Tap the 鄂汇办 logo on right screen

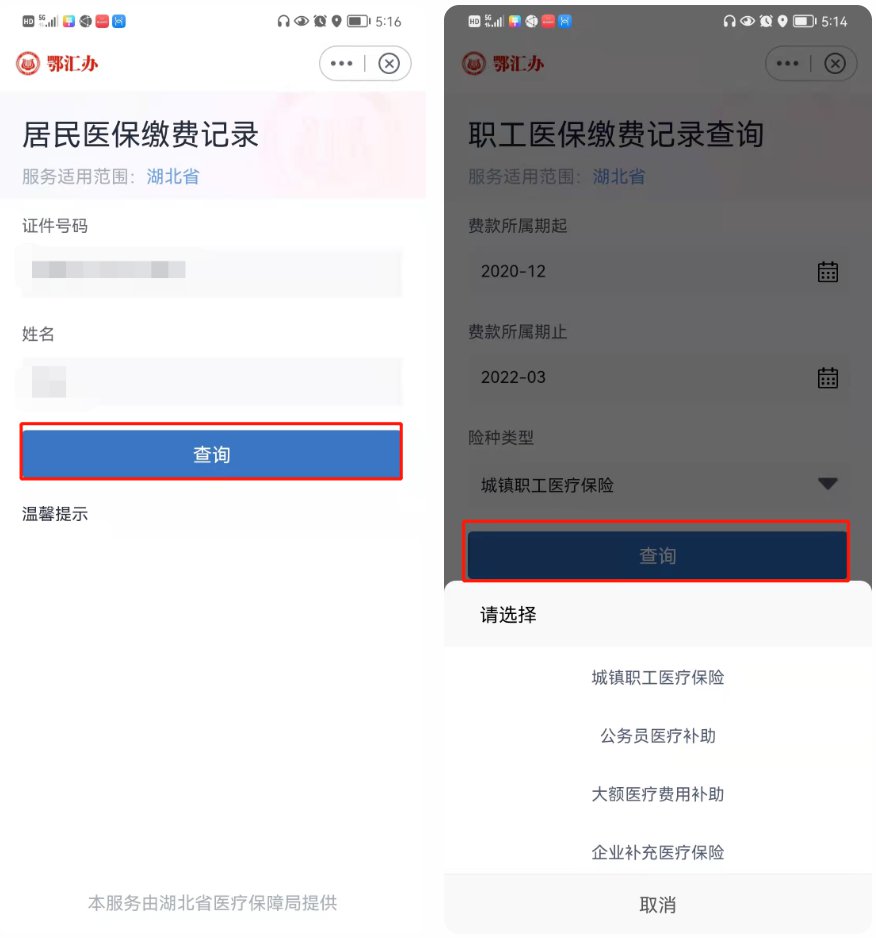pyautogui.click(x=503, y=63)
